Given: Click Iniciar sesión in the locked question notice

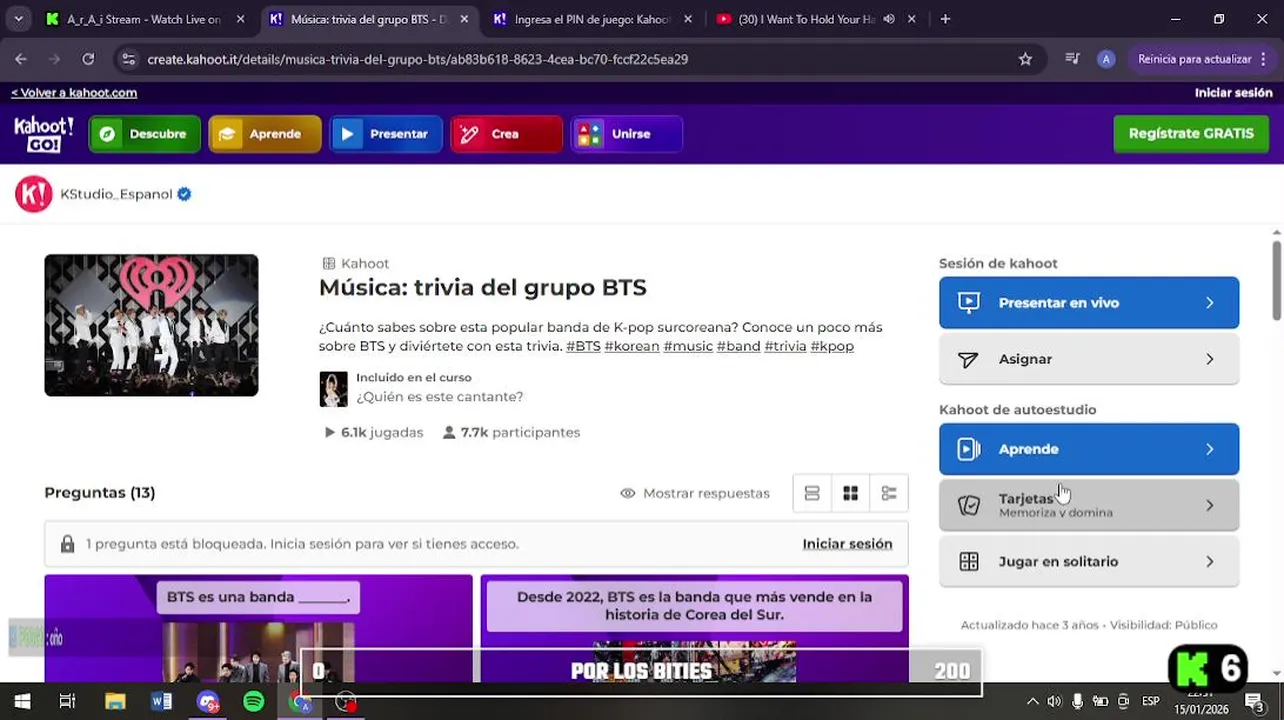Looking at the screenshot, I should click(x=847, y=544).
